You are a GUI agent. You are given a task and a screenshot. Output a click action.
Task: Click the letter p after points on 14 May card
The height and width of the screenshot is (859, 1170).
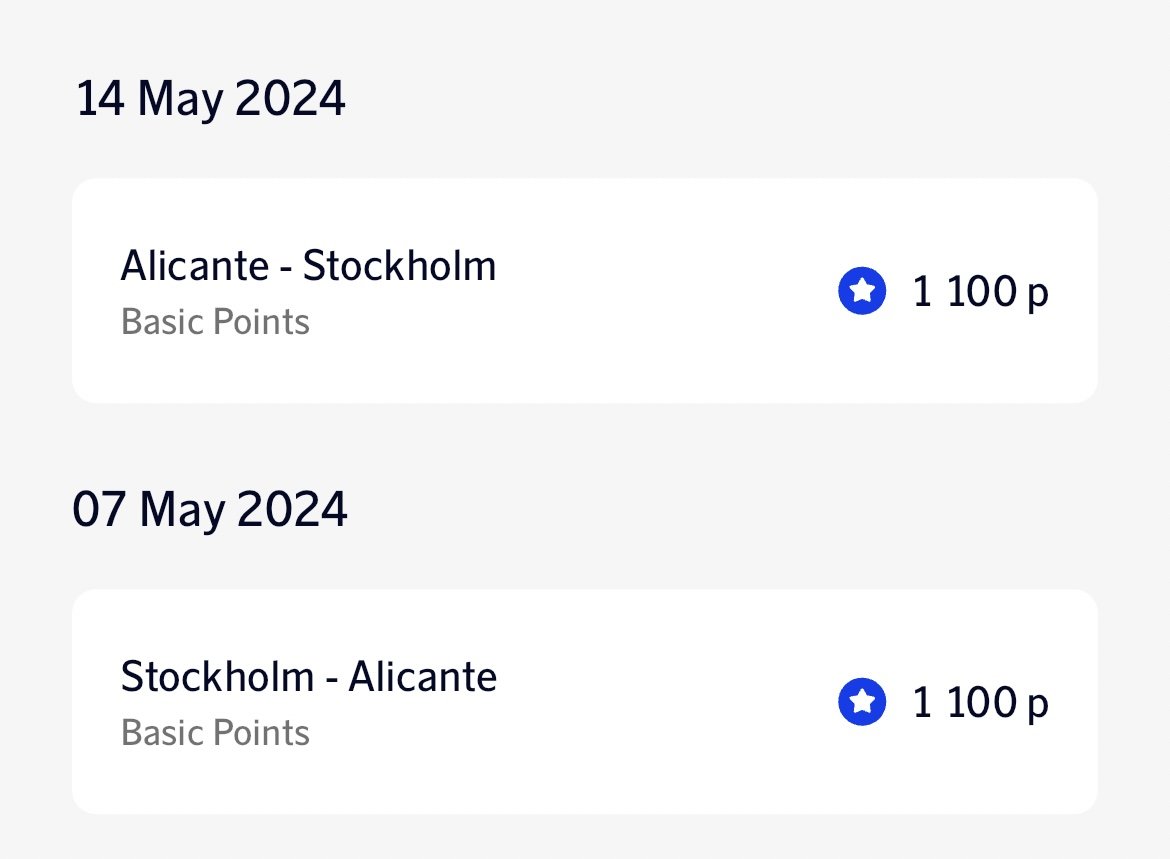tap(1038, 296)
